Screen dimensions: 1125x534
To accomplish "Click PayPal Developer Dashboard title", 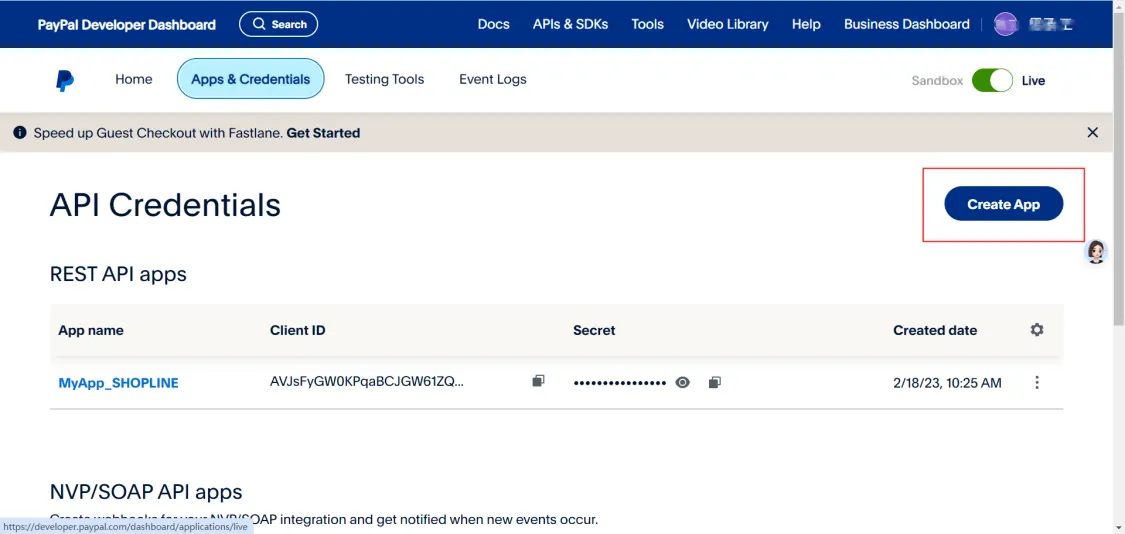I will pyautogui.click(x=126, y=24).
